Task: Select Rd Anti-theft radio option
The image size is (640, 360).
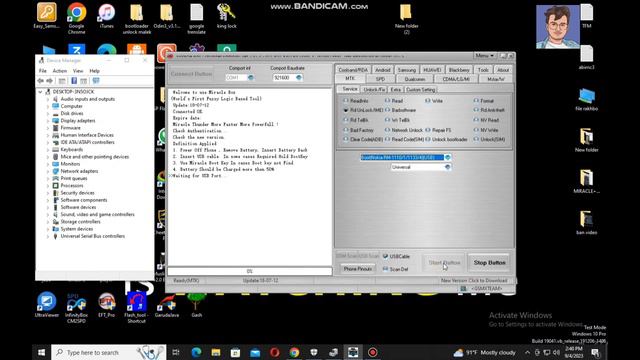Action: click(489, 110)
